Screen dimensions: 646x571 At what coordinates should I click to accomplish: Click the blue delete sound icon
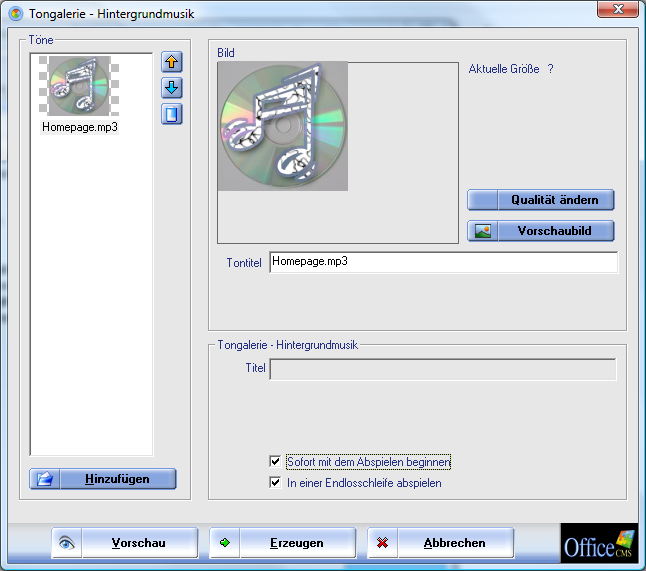point(172,114)
